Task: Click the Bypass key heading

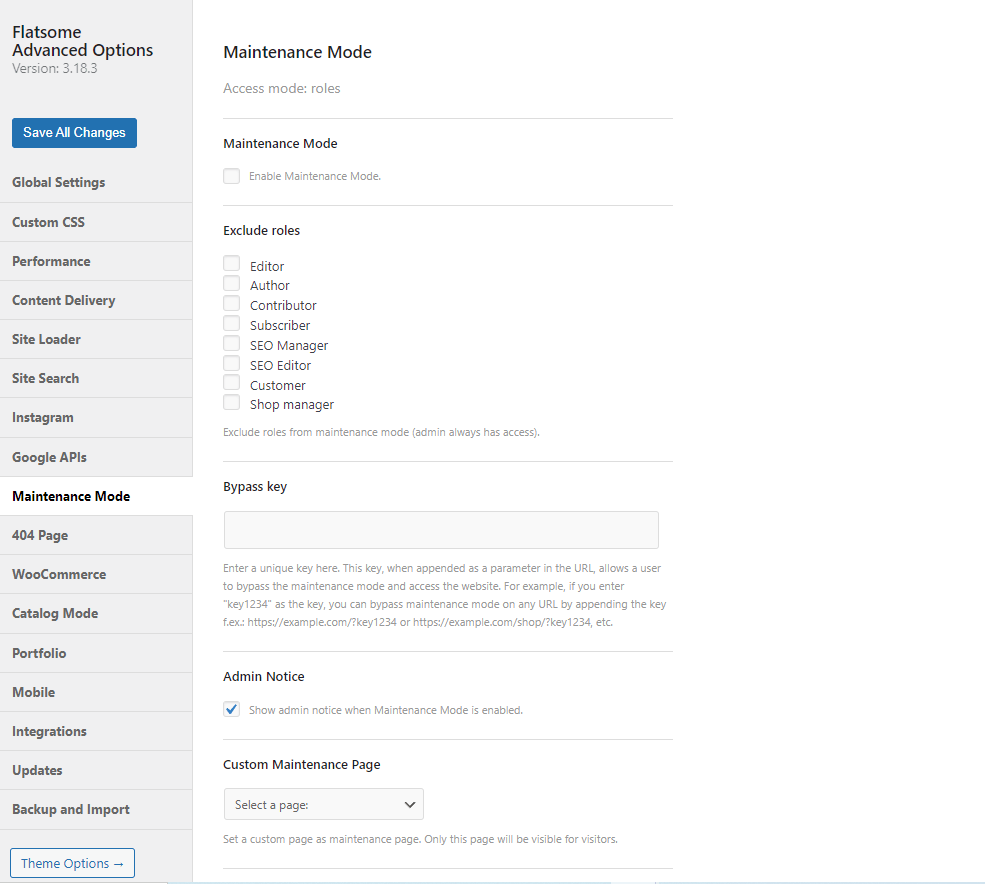Action: 255,487
